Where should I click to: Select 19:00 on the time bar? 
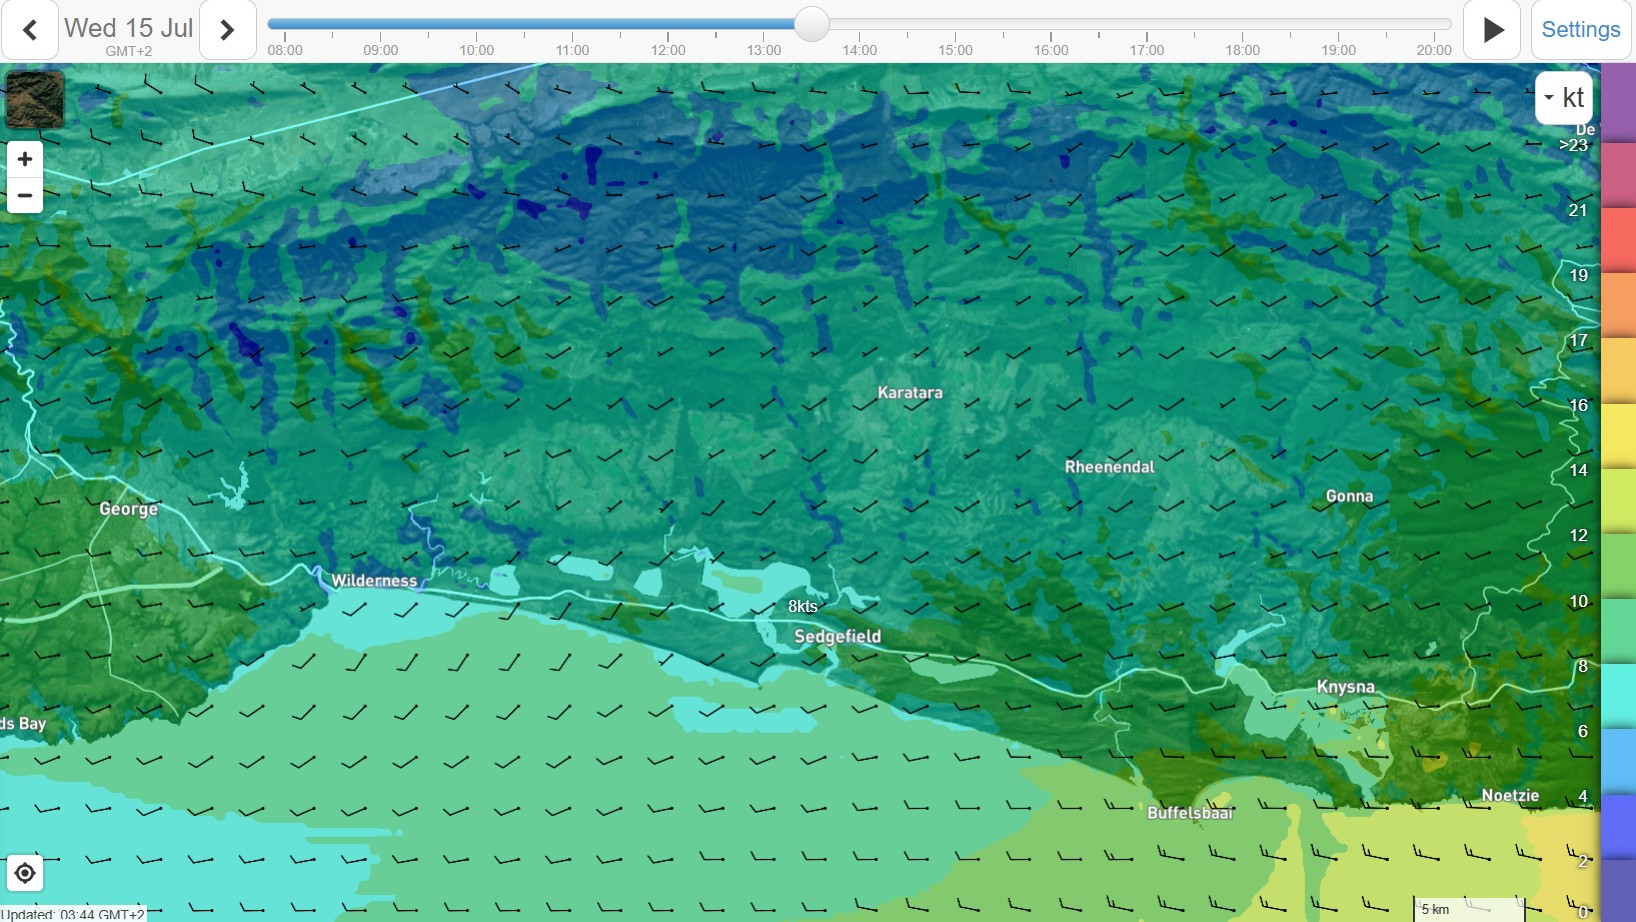1338,50
